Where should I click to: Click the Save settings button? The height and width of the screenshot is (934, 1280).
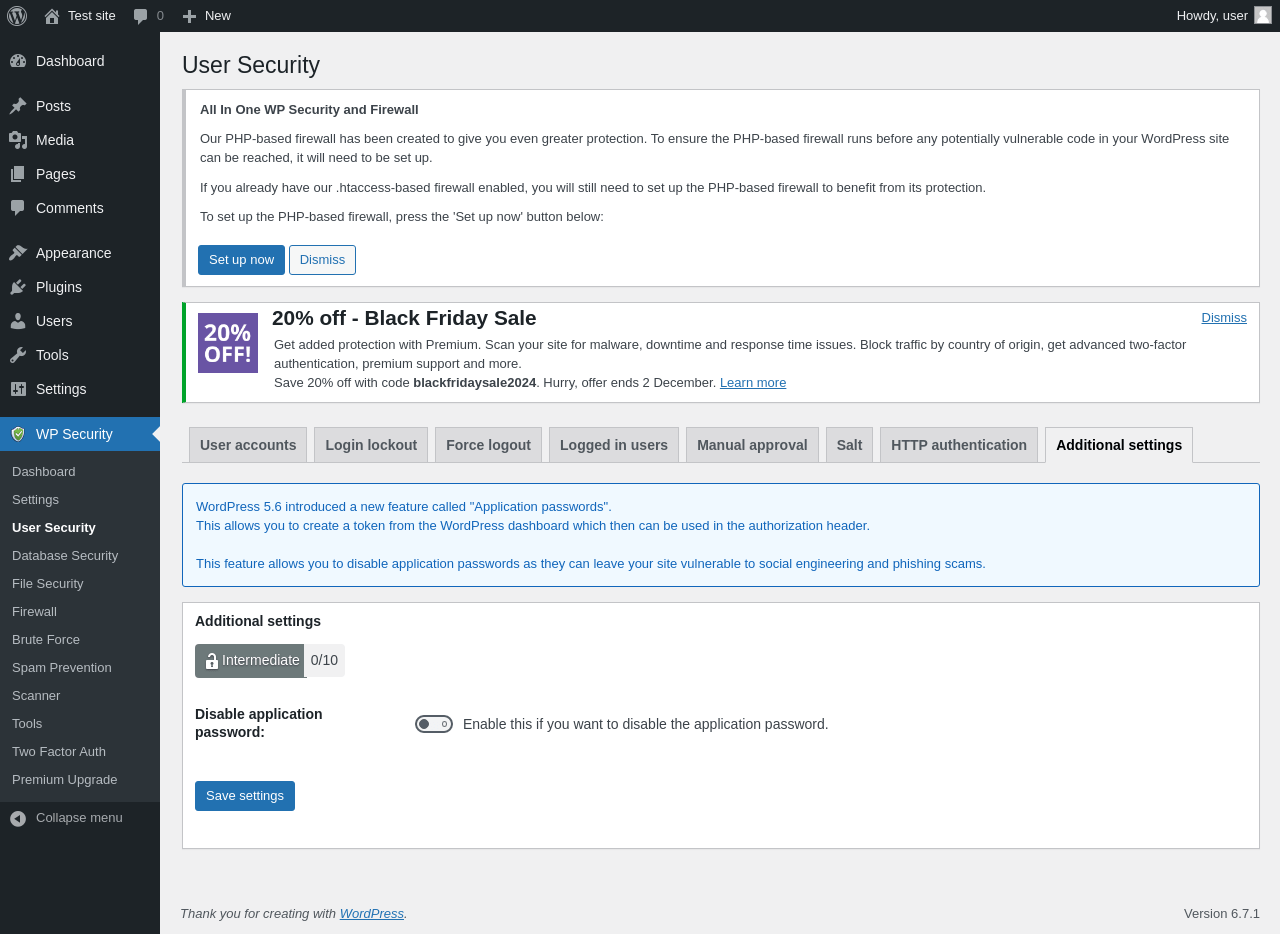pyautogui.click(x=245, y=796)
